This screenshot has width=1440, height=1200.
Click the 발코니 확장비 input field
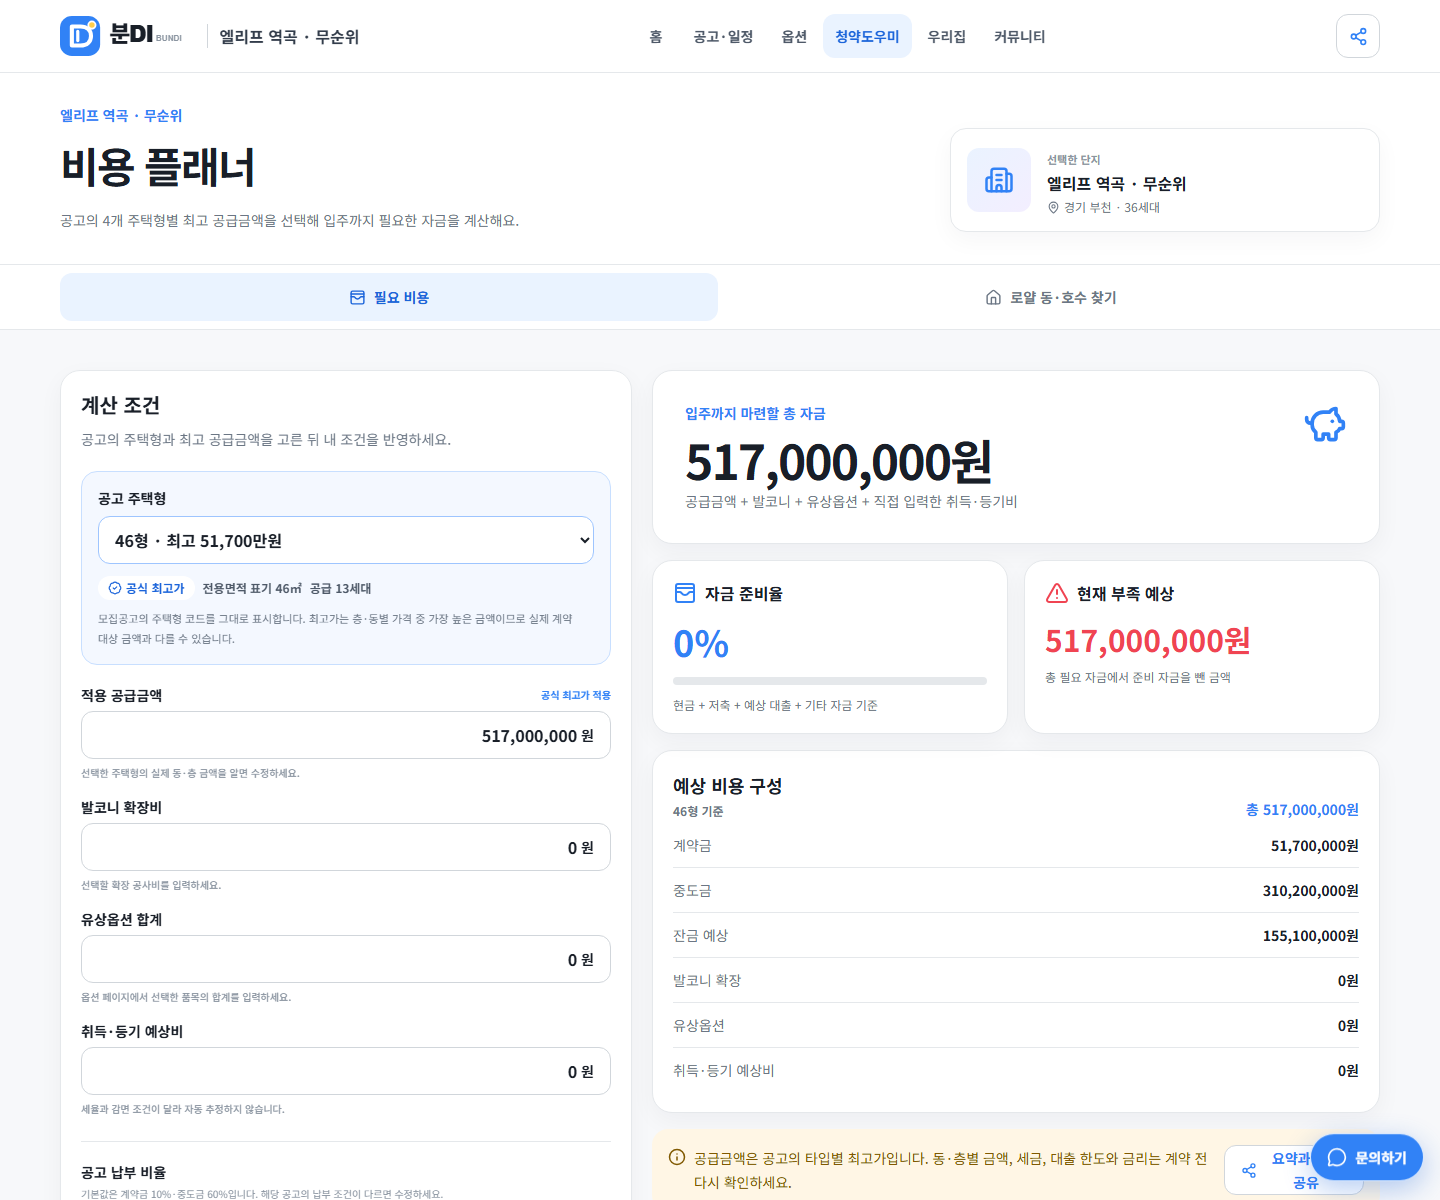[x=346, y=847]
